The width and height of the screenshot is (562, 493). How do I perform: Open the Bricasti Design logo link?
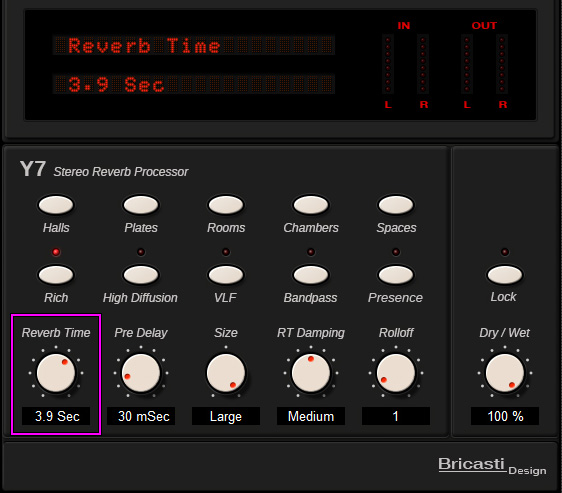pos(492,465)
